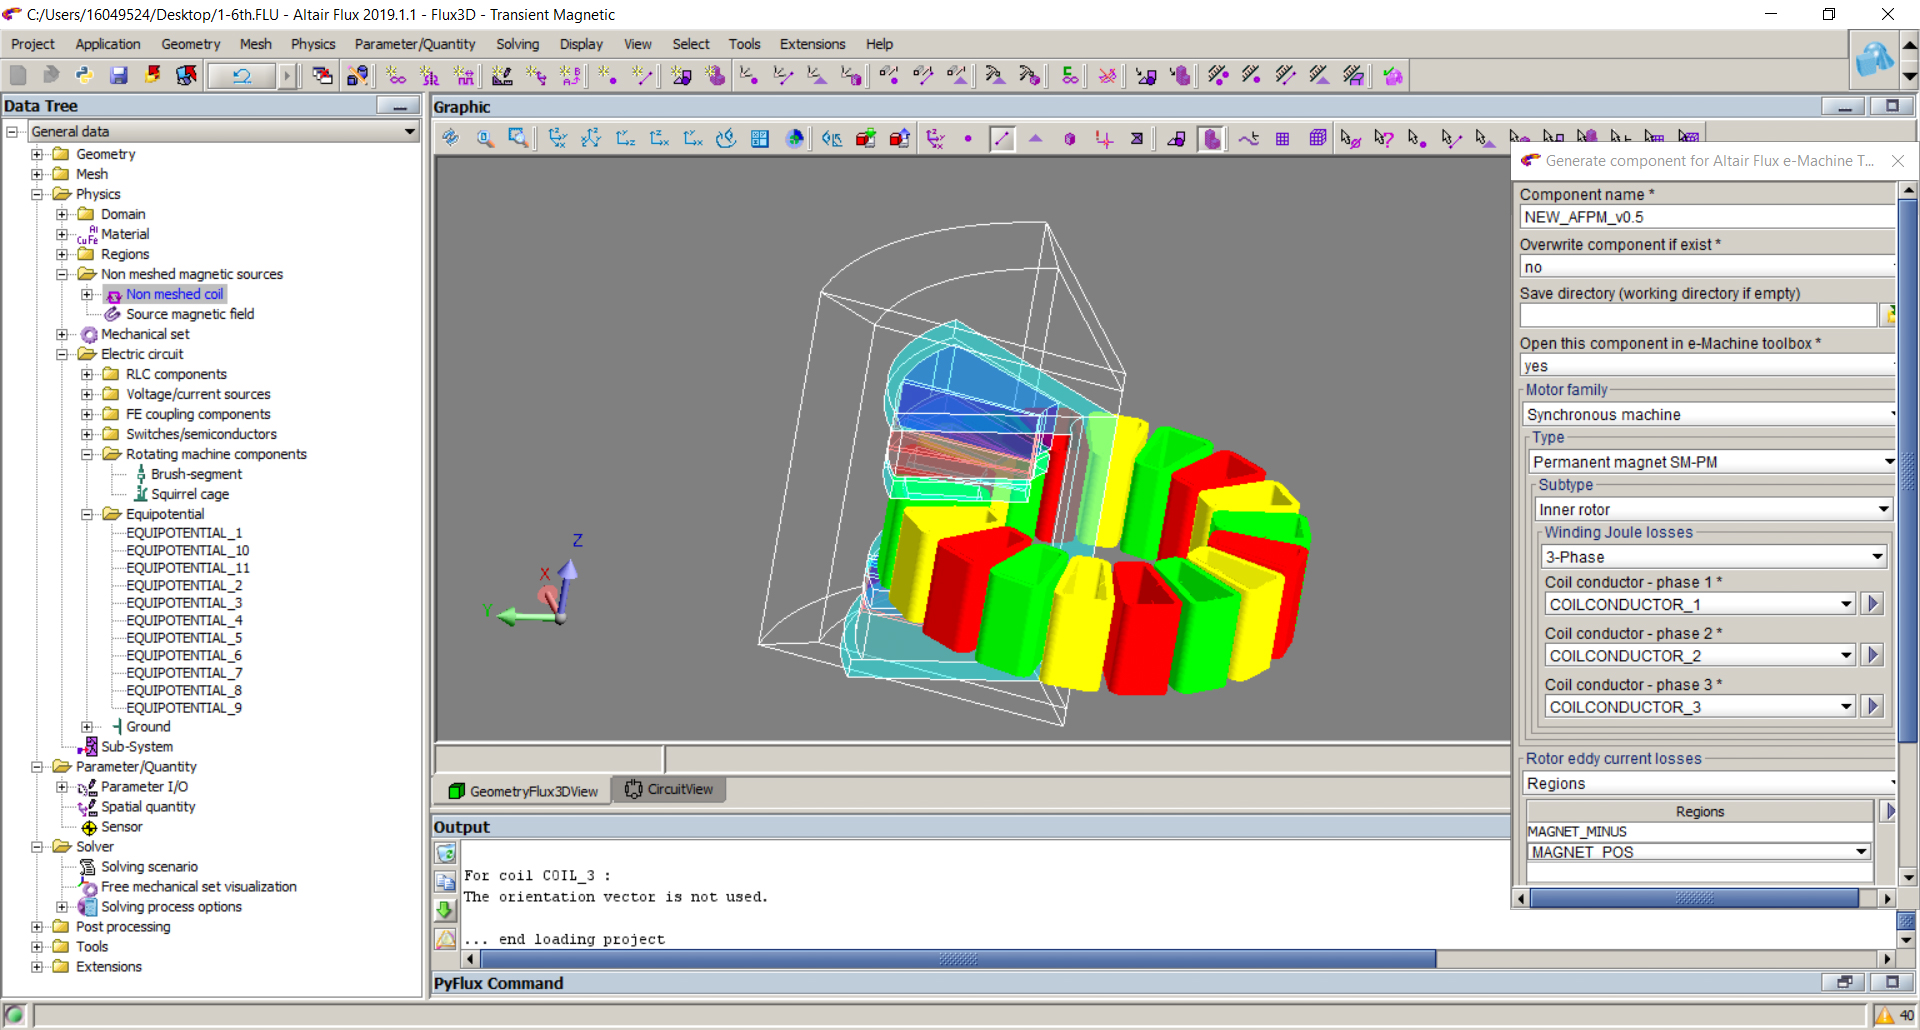Open the MAGNET_POS regions dropdown
Viewport: 1920px width, 1030px height.
click(1861, 852)
